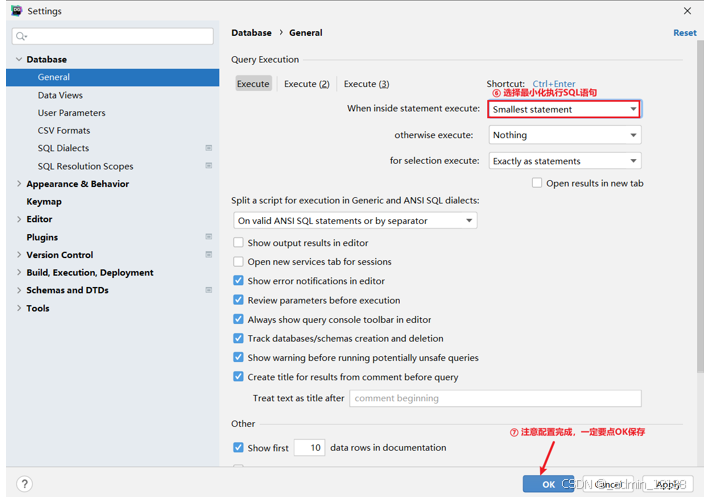The height and width of the screenshot is (497, 709).
Task: Enable Show output results in editor
Action: coord(238,242)
